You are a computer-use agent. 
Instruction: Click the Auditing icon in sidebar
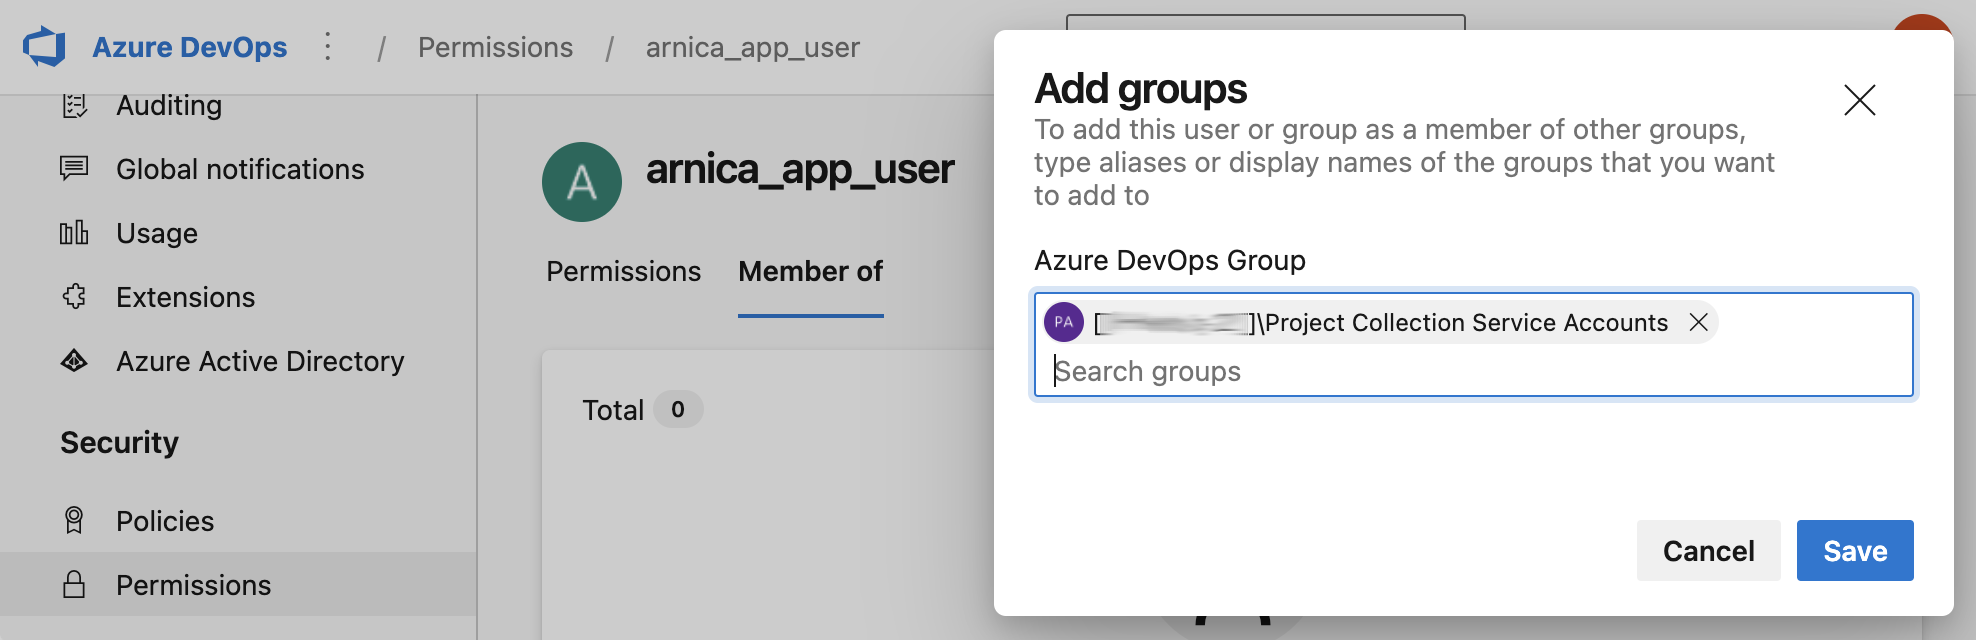pyautogui.click(x=74, y=105)
